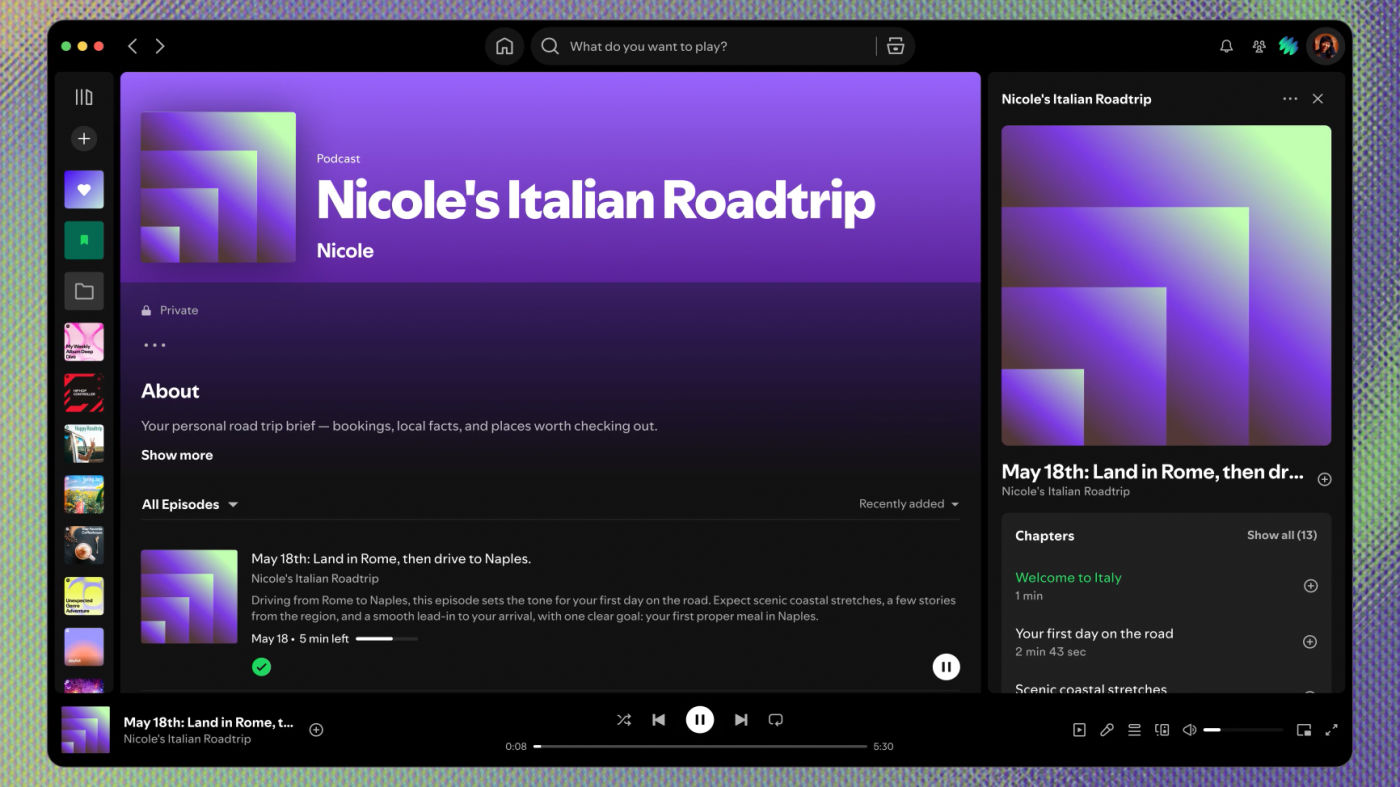Expand About with Show more
The height and width of the screenshot is (787, 1400).
point(177,455)
